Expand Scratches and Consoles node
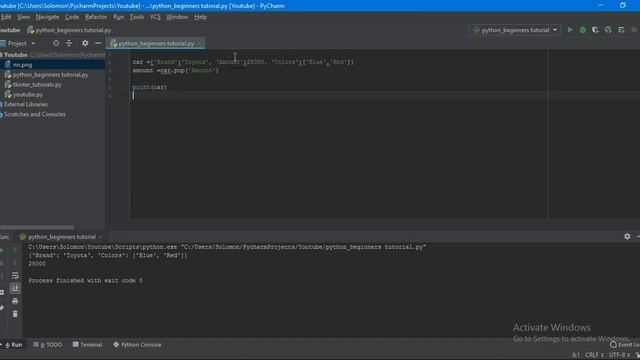640x360 pixels. click(33, 114)
